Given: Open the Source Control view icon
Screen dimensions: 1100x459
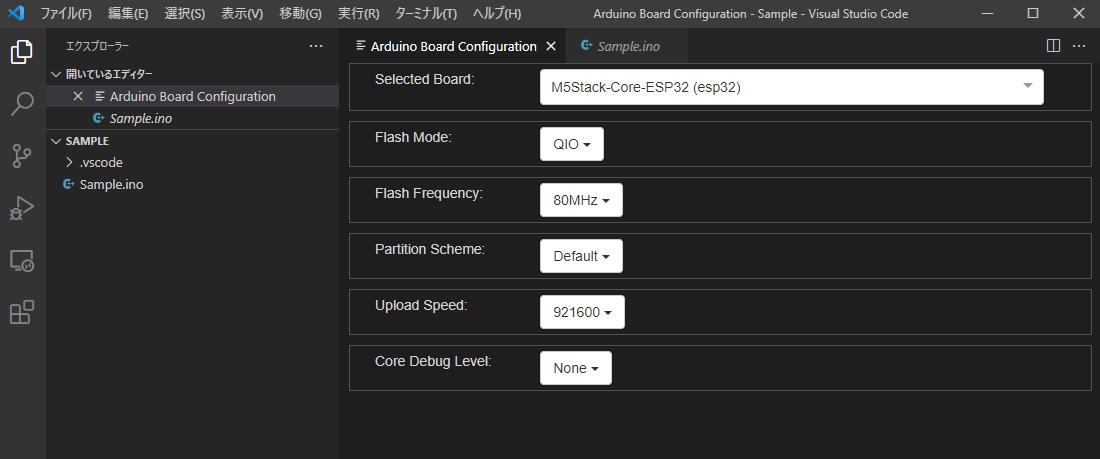Looking at the screenshot, I should (22, 156).
